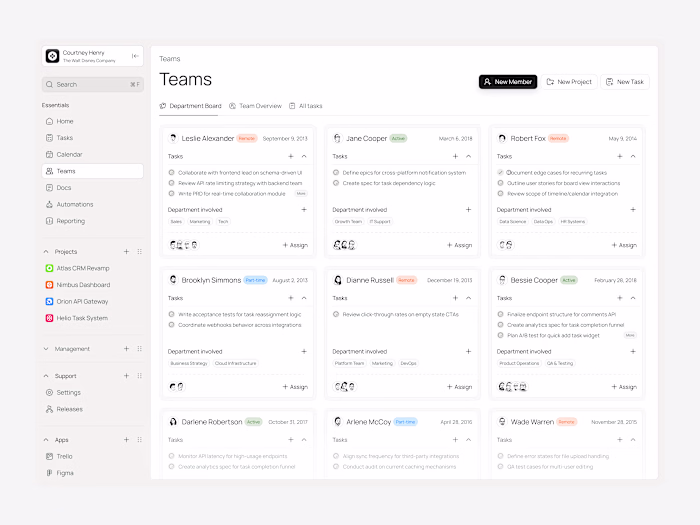The image size is (700, 525).
Task: Add a department to Jane Cooper's card
Action: tap(468, 209)
